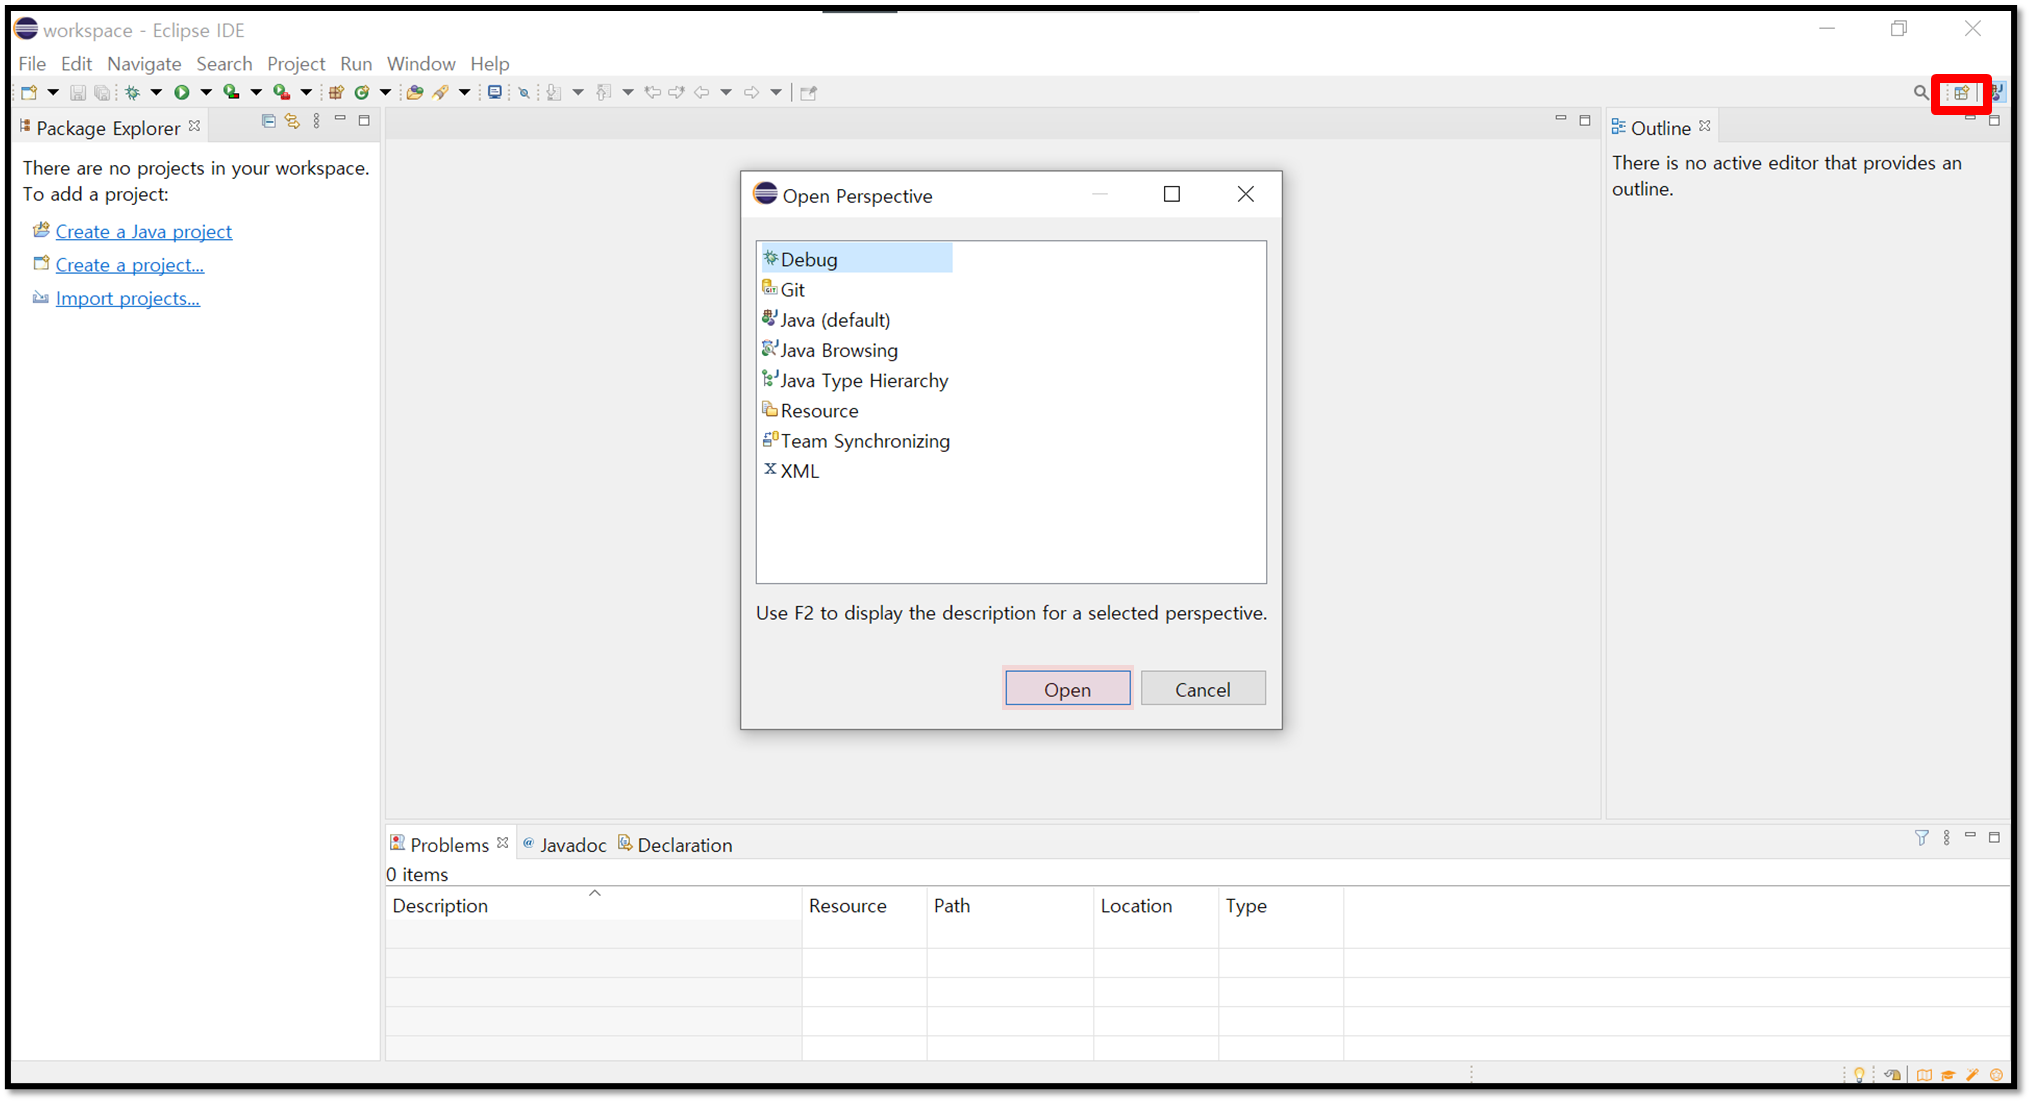Screen dimensions: 2030x1102
Task: Open the Navigate menu
Action: coord(144,63)
